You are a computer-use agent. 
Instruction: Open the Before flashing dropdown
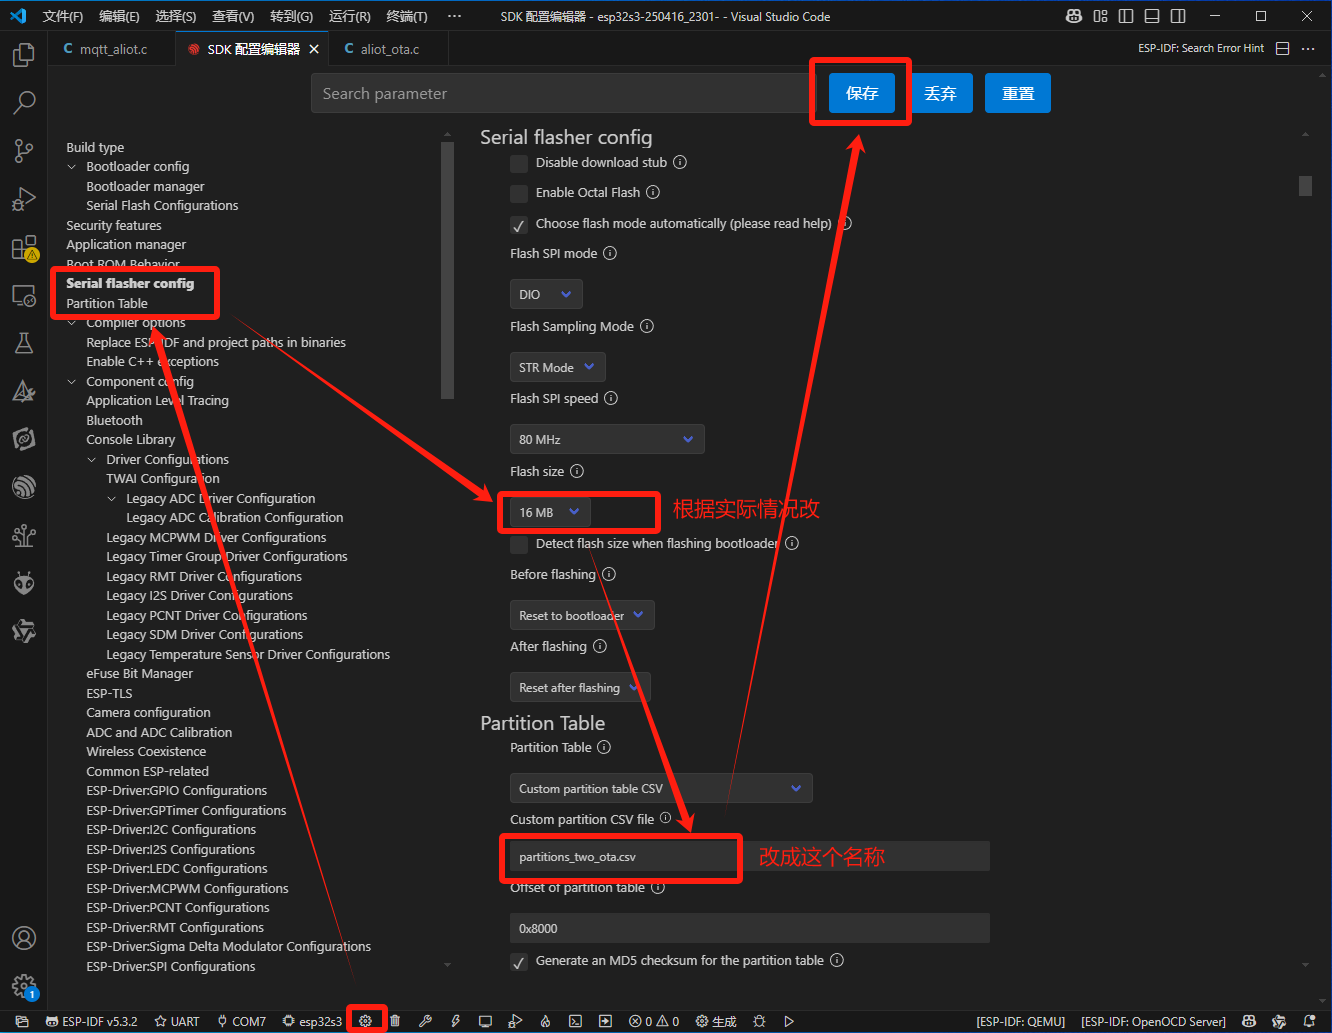tap(582, 615)
